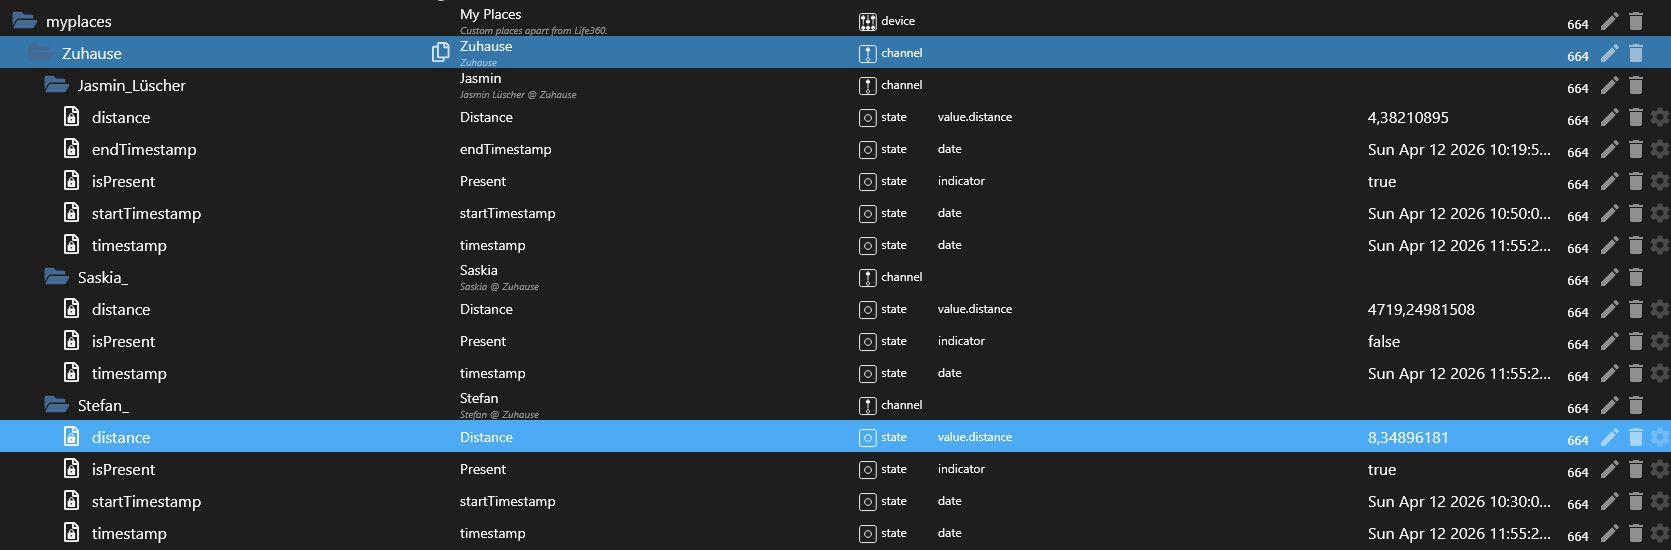Click the channel type label of Zuhause
The image size is (1671, 550).
click(x=902, y=53)
